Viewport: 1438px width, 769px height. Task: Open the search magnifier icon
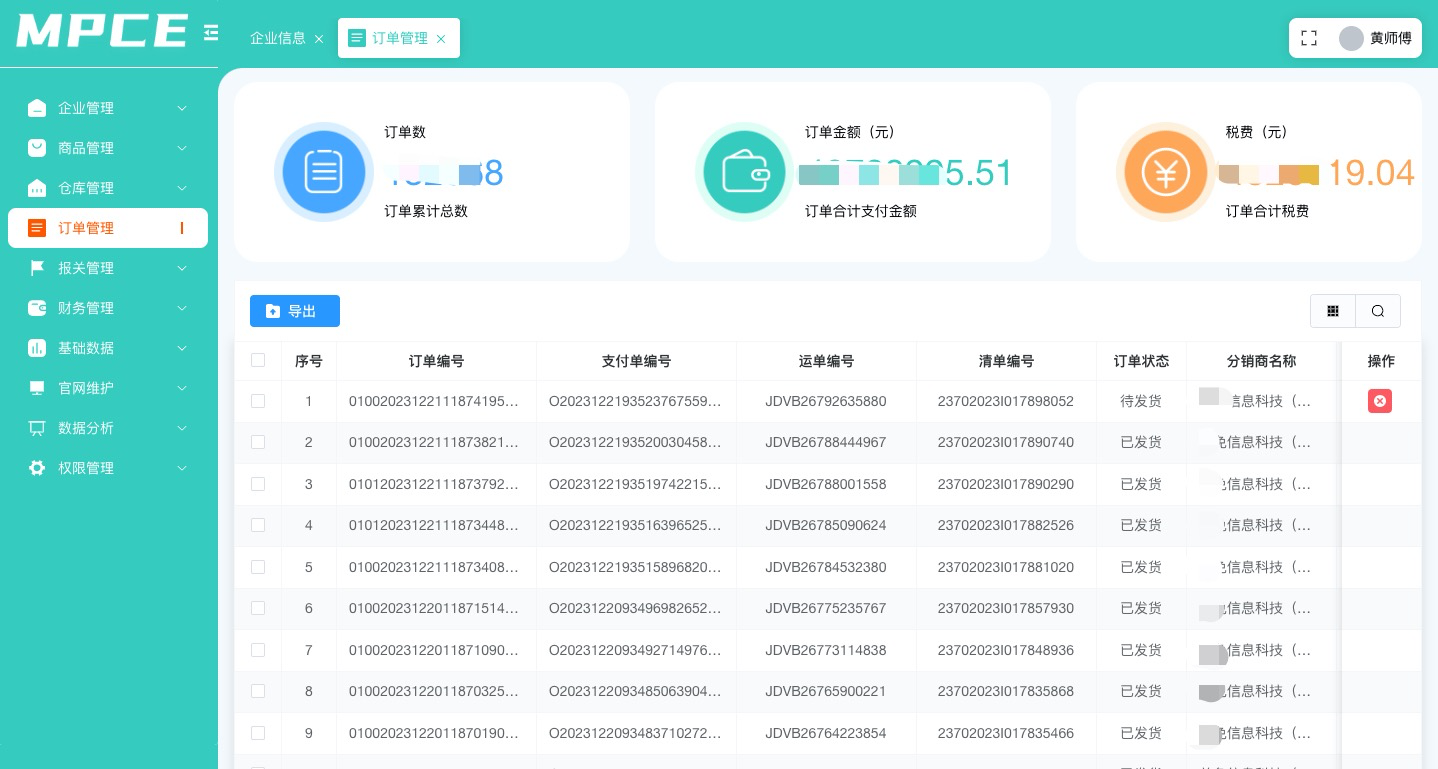pyautogui.click(x=1378, y=311)
